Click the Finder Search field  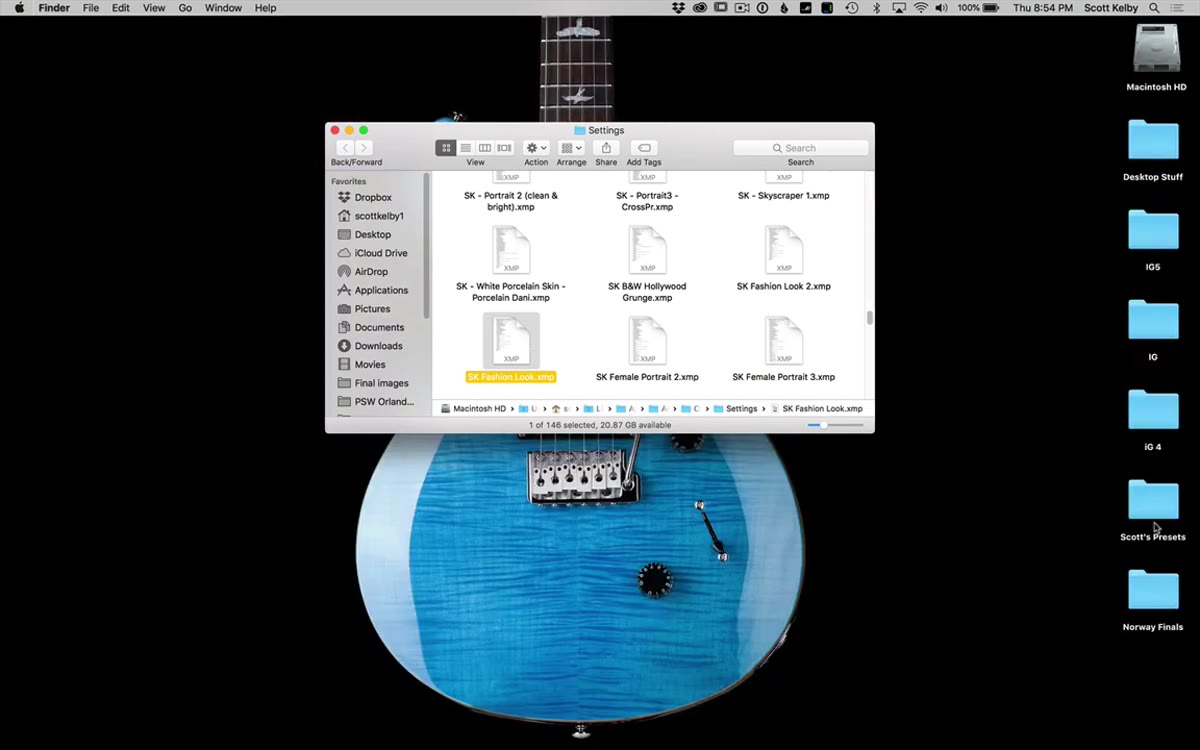[801, 148]
